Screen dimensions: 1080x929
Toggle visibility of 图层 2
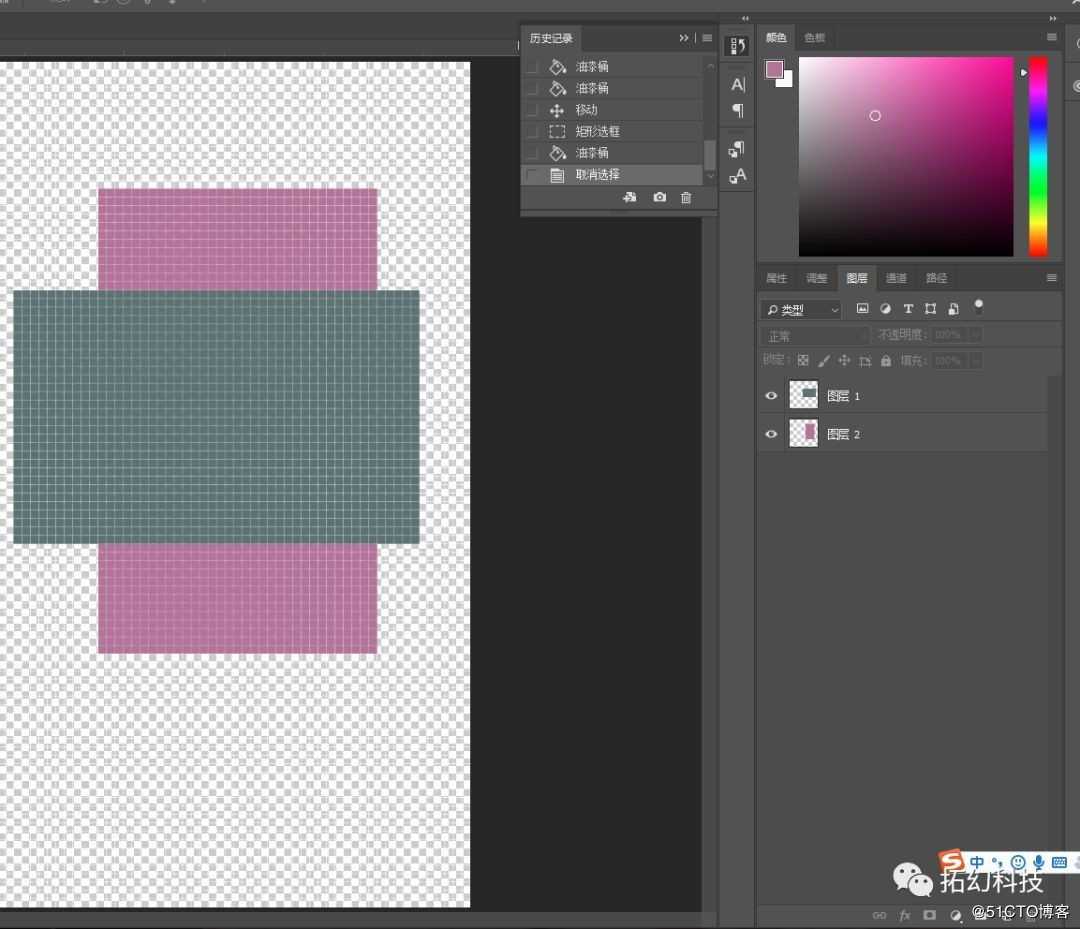click(x=771, y=434)
